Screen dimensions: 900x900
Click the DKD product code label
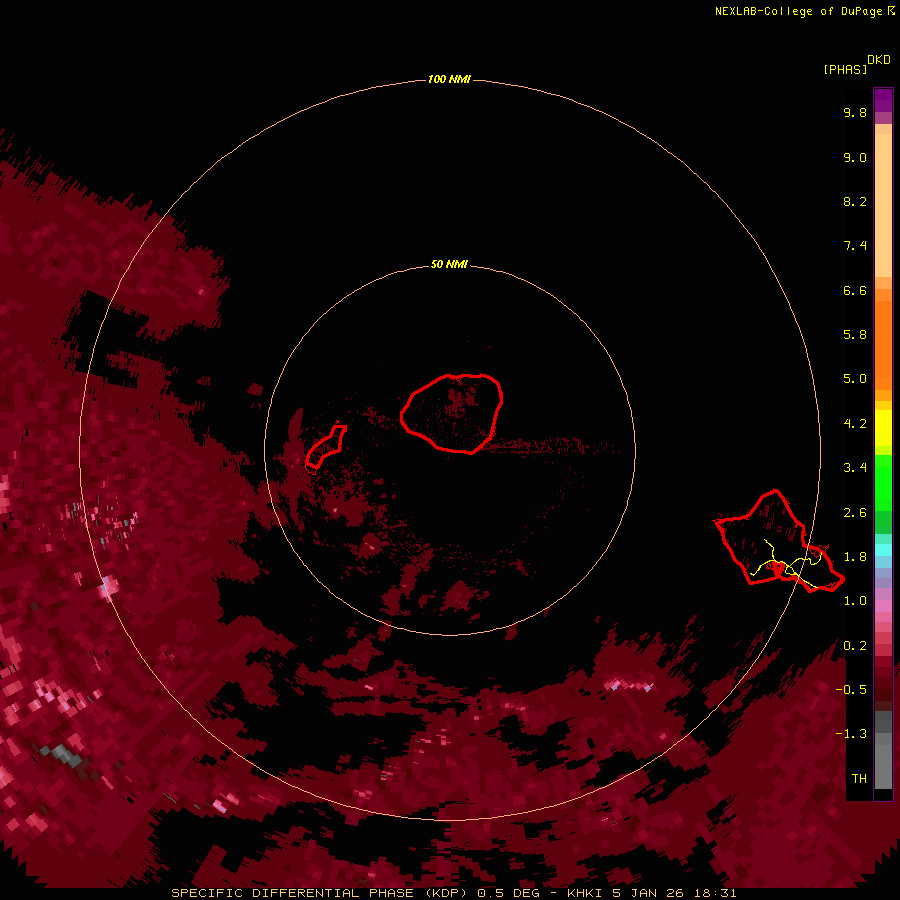point(879,60)
